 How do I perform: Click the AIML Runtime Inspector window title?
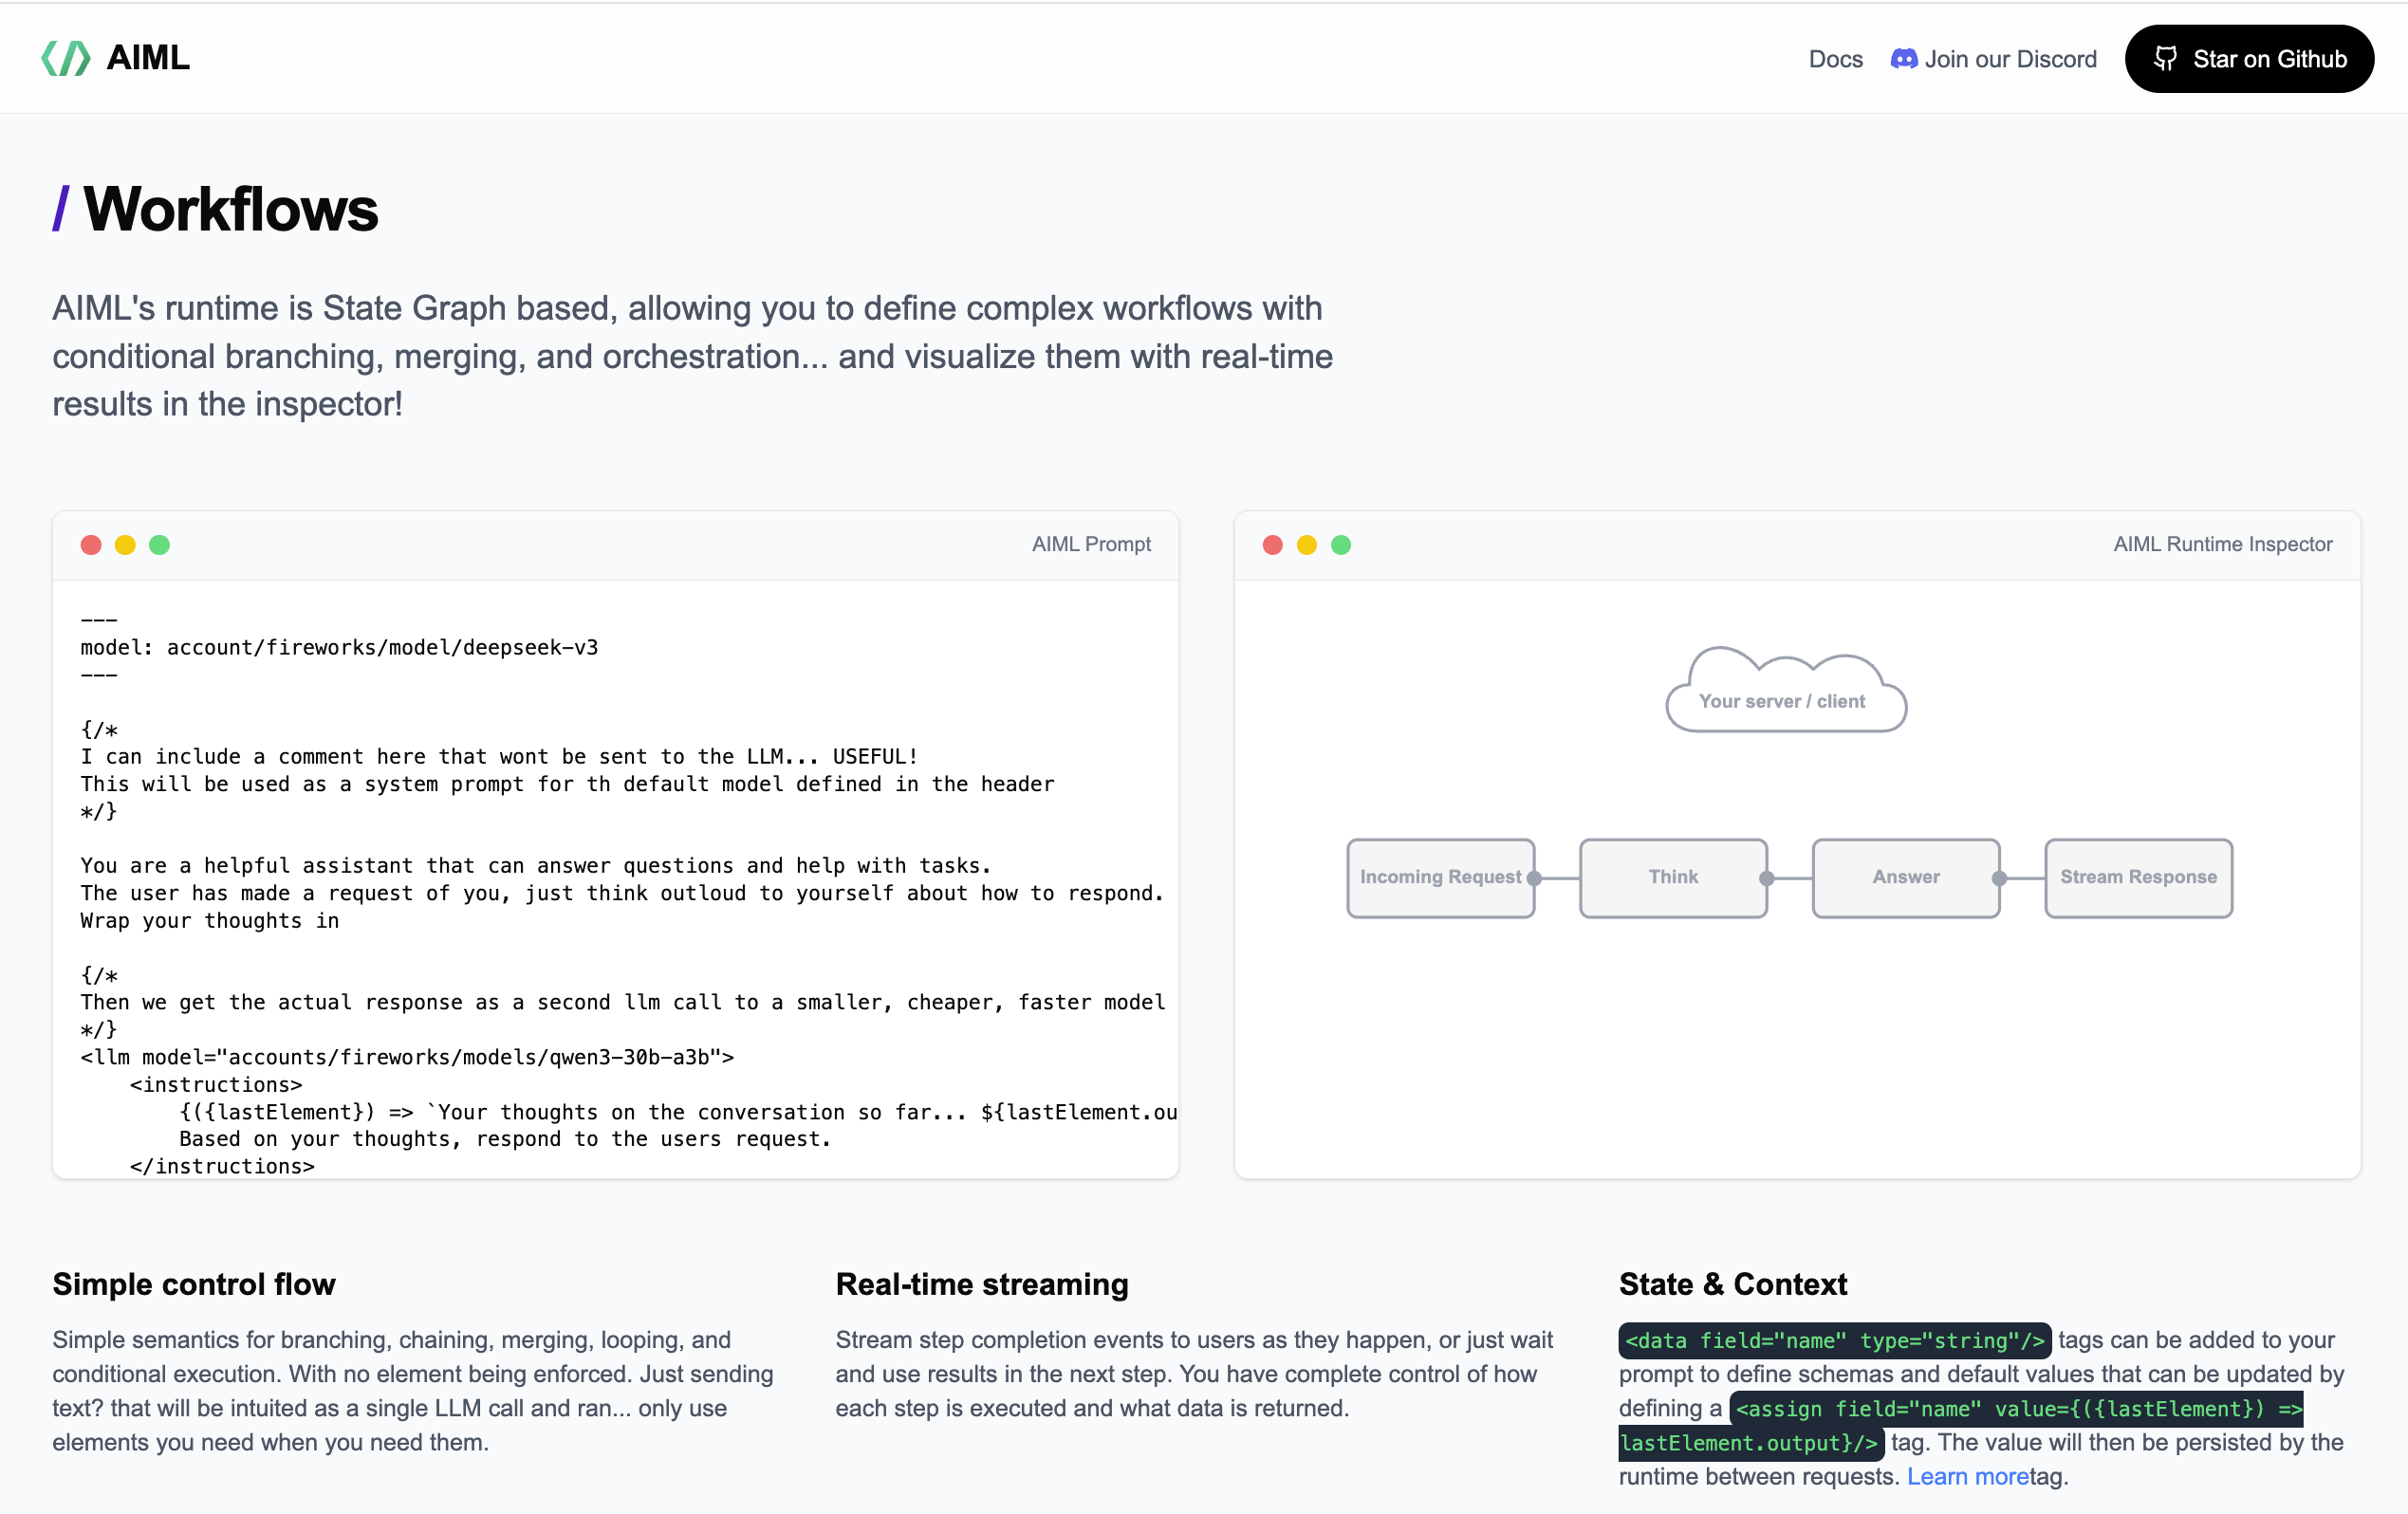tap(2222, 544)
